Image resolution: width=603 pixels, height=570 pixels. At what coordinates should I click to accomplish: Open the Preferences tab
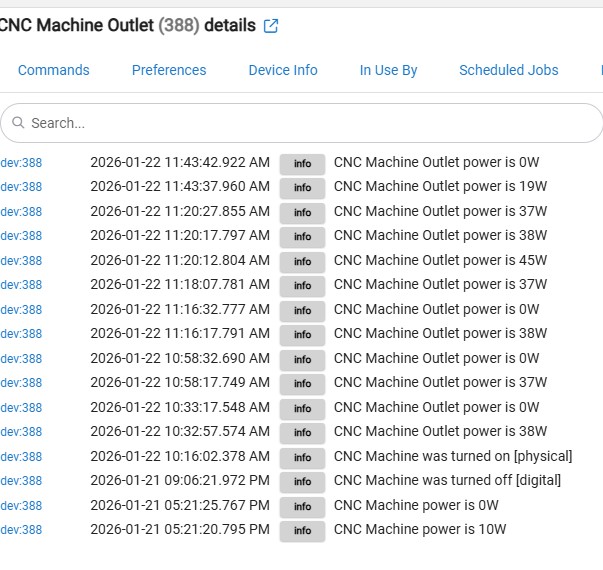click(x=169, y=70)
